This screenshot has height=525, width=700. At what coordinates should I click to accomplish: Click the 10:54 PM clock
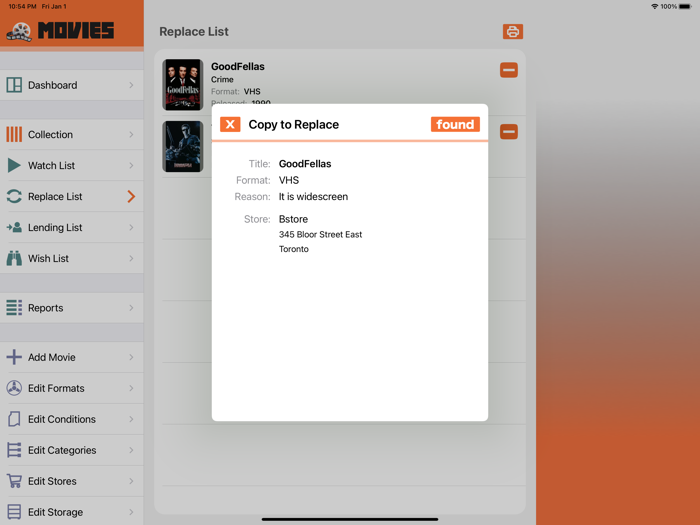click(x=22, y=6)
